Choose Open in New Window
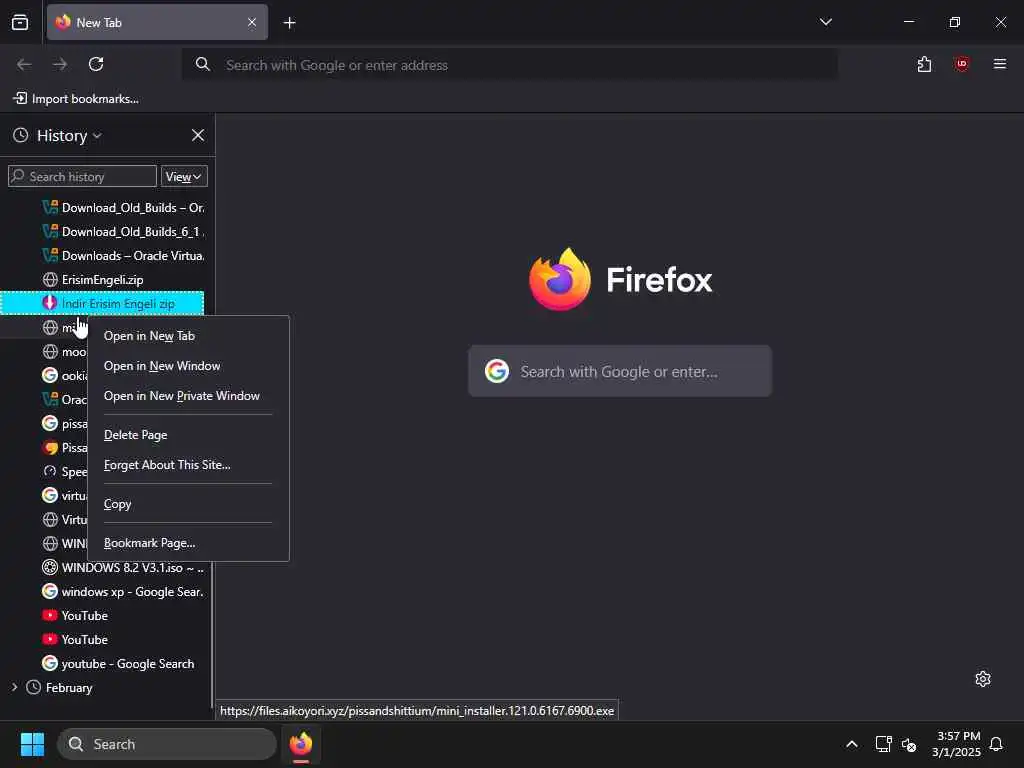Image resolution: width=1024 pixels, height=768 pixels. tap(188, 366)
